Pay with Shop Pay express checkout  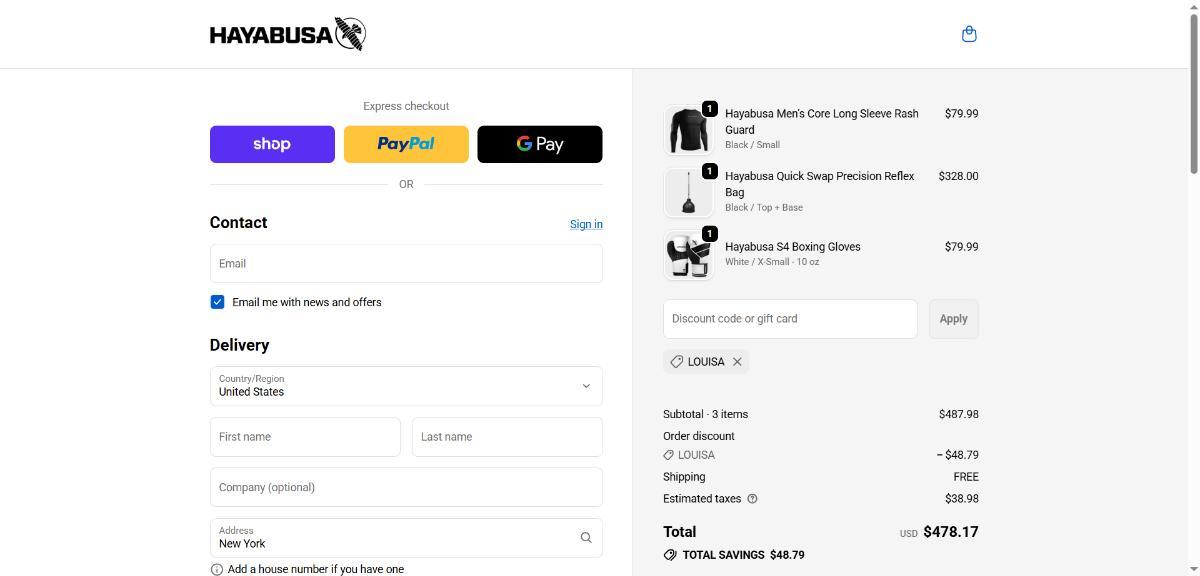point(272,144)
